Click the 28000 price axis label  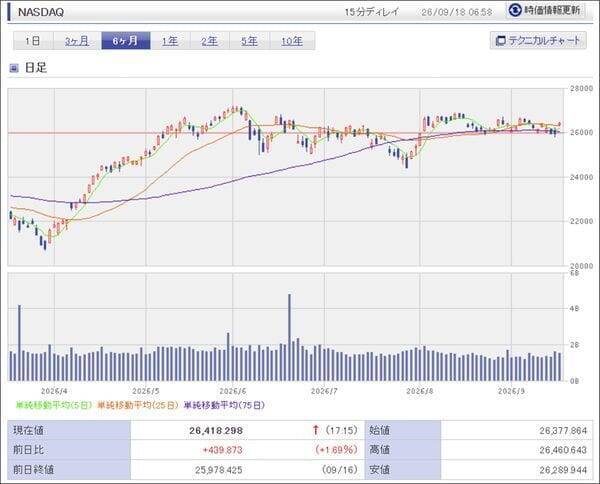point(581,88)
